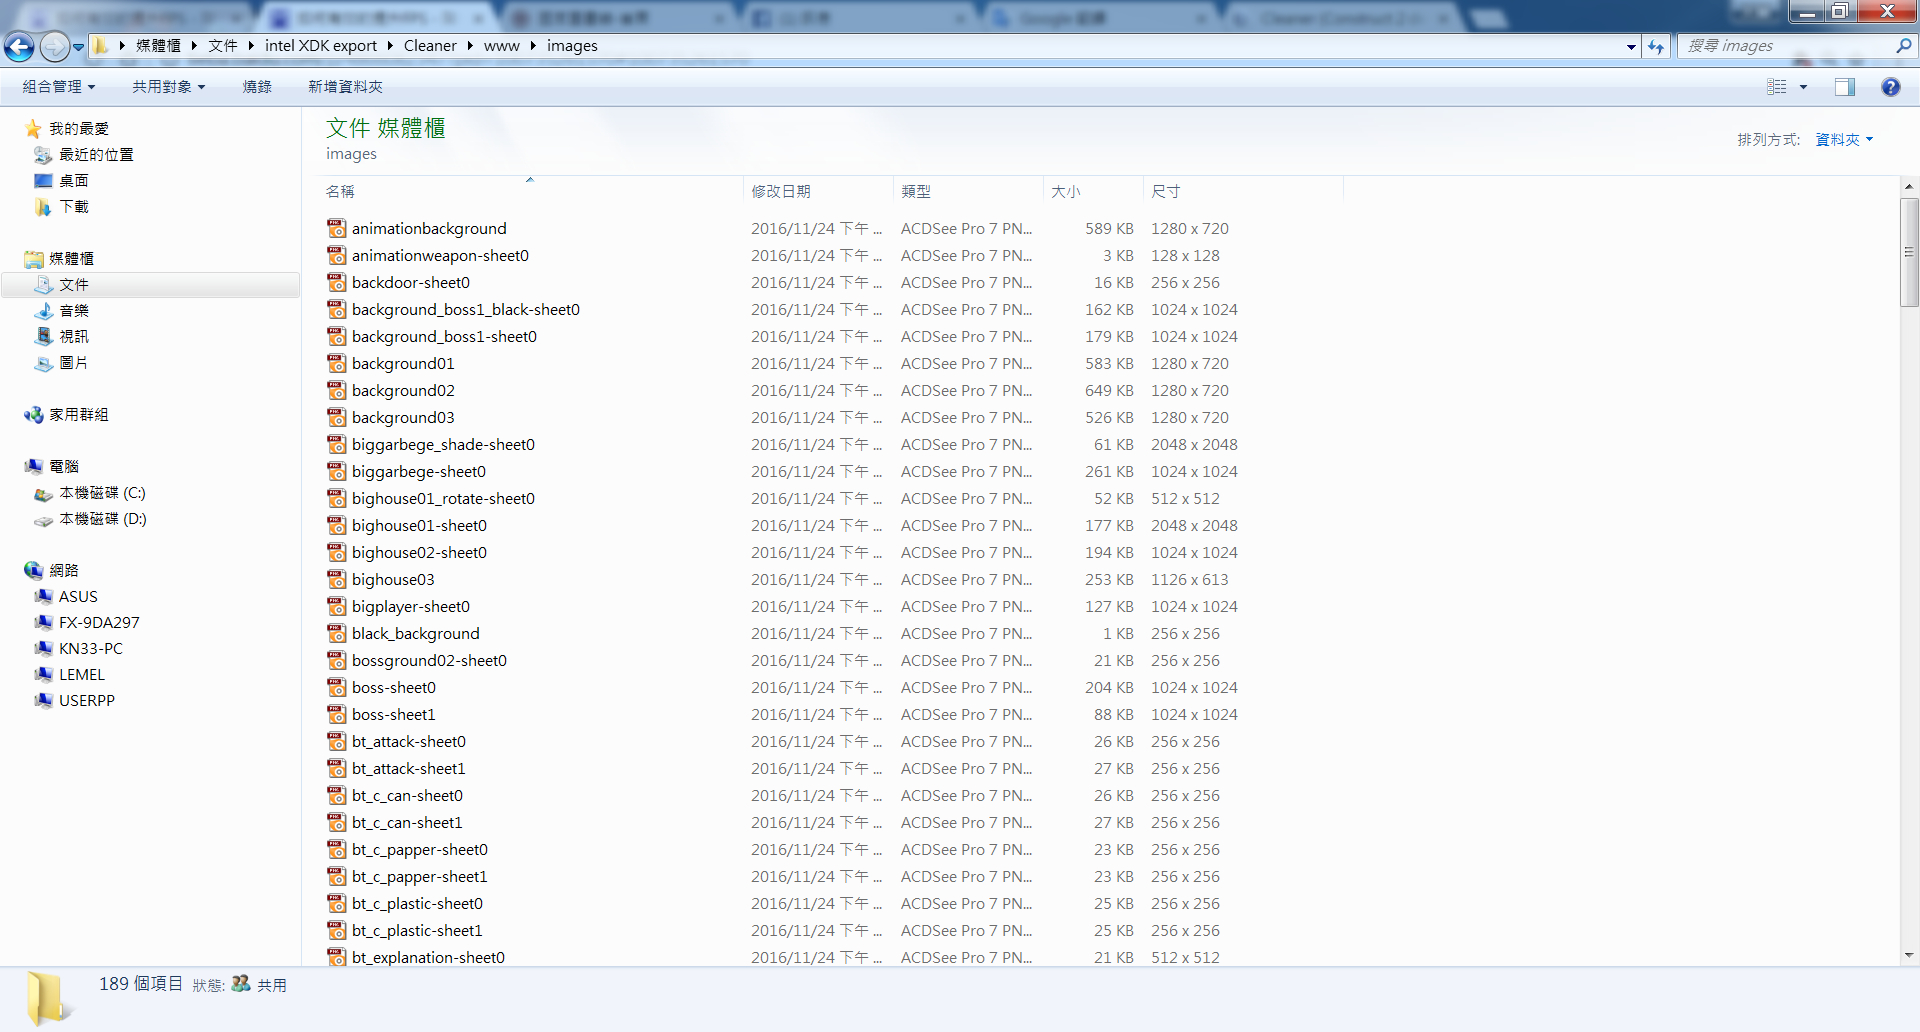Sort by the 修改日期 column header
The image size is (1920, 1032).
[818, 191]
